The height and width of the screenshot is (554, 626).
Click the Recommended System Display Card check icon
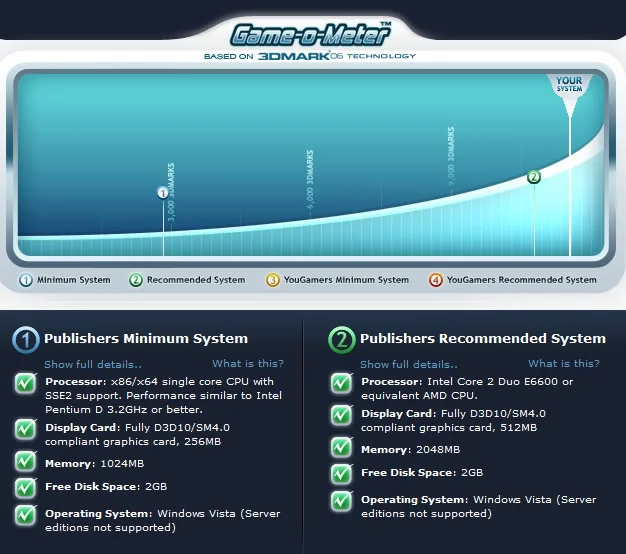coord(342,415)
